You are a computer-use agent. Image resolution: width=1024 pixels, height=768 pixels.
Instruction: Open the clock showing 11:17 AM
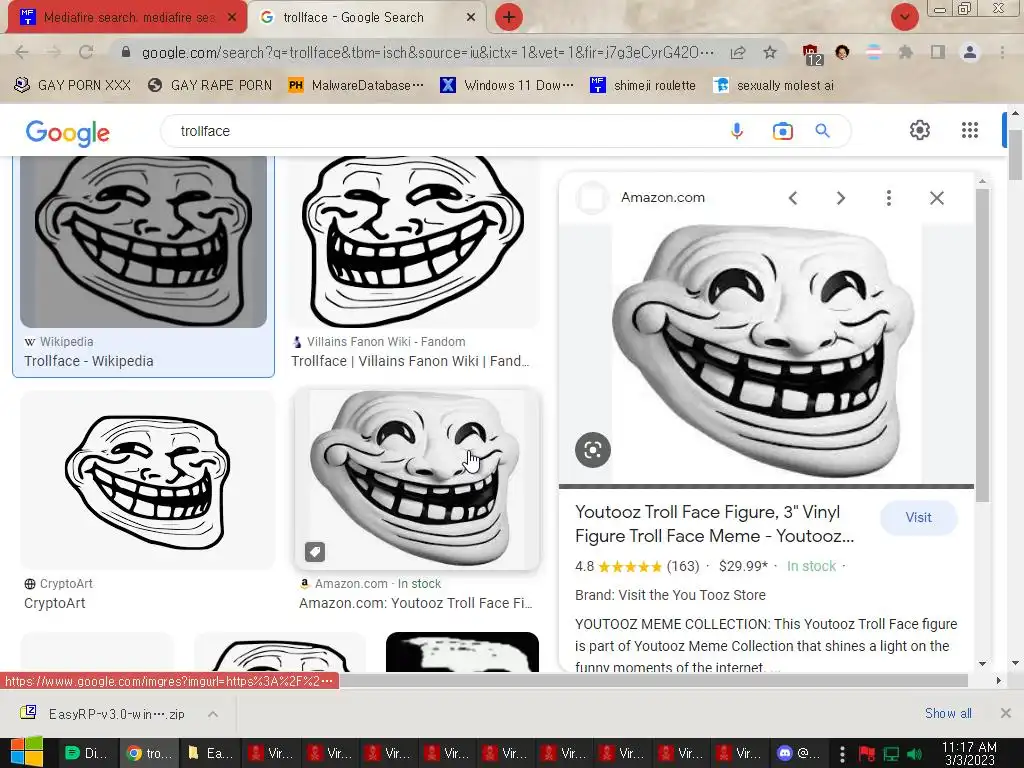pos(969,754)
